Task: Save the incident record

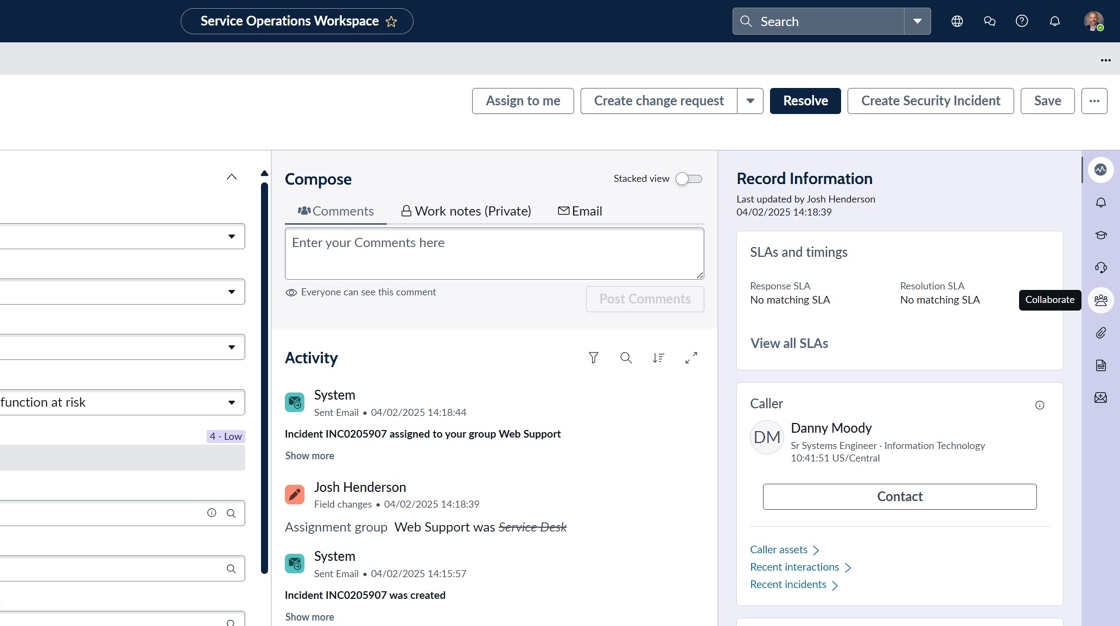Action: tap(1047, 101)
